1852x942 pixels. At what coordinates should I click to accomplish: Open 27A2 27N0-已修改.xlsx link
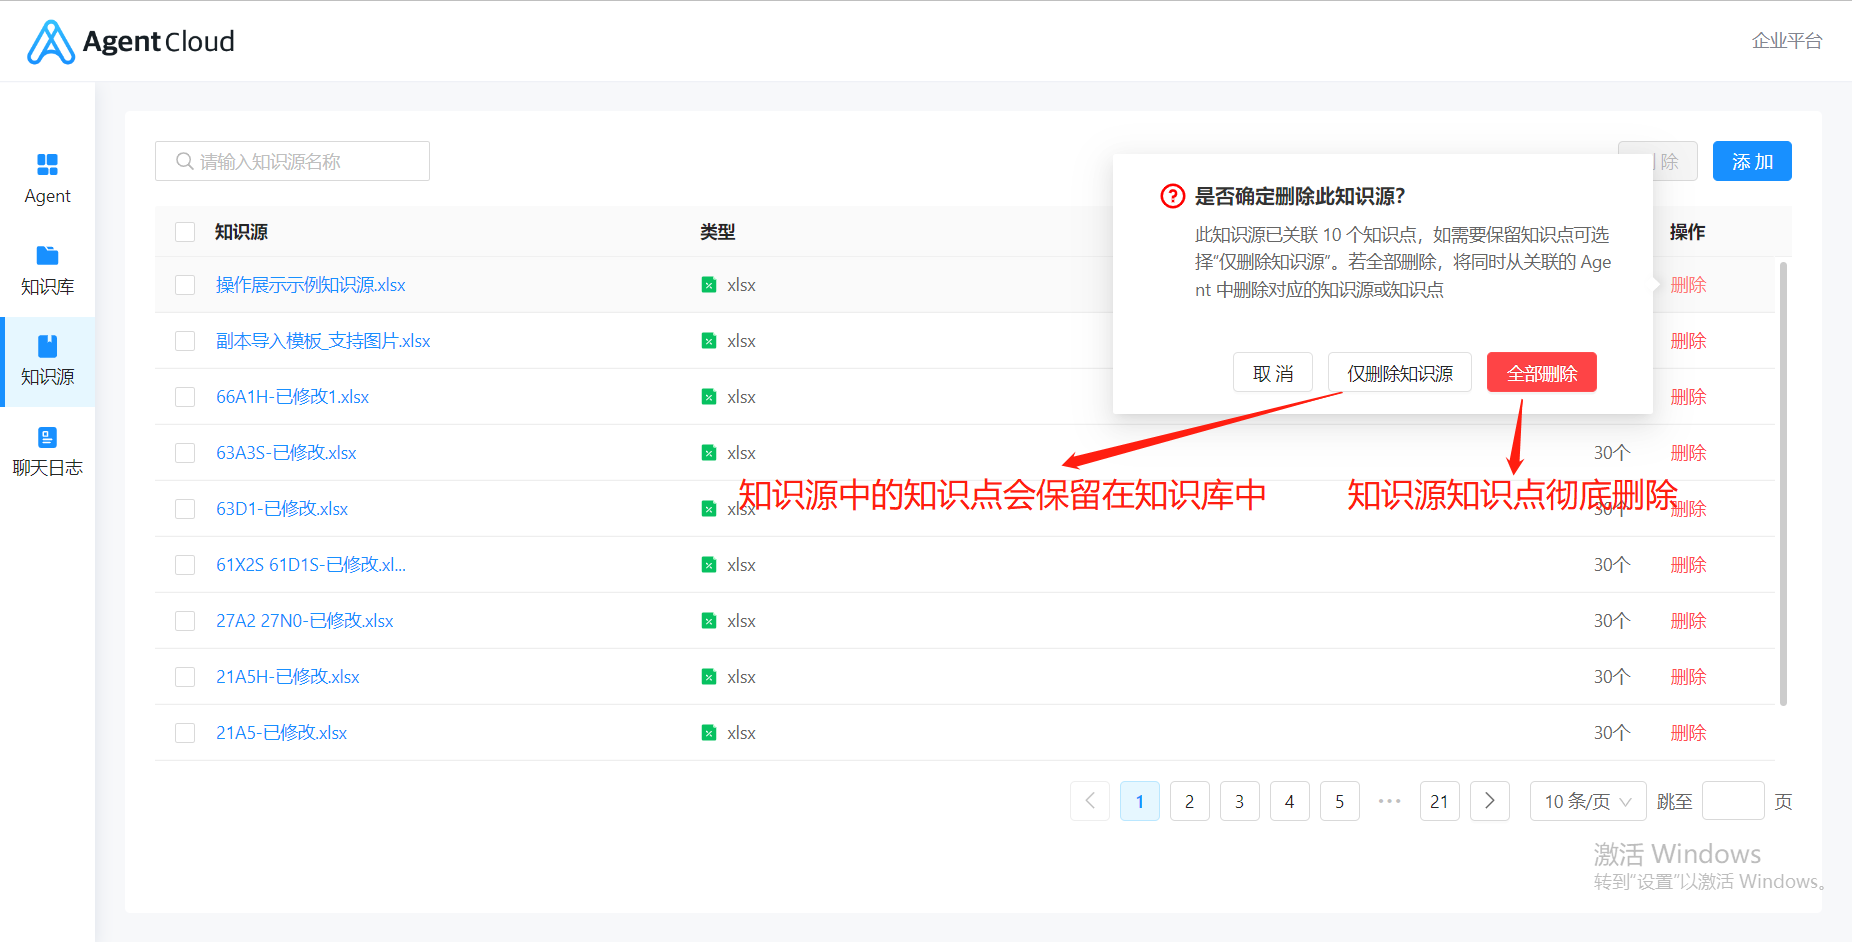(305, 621)
